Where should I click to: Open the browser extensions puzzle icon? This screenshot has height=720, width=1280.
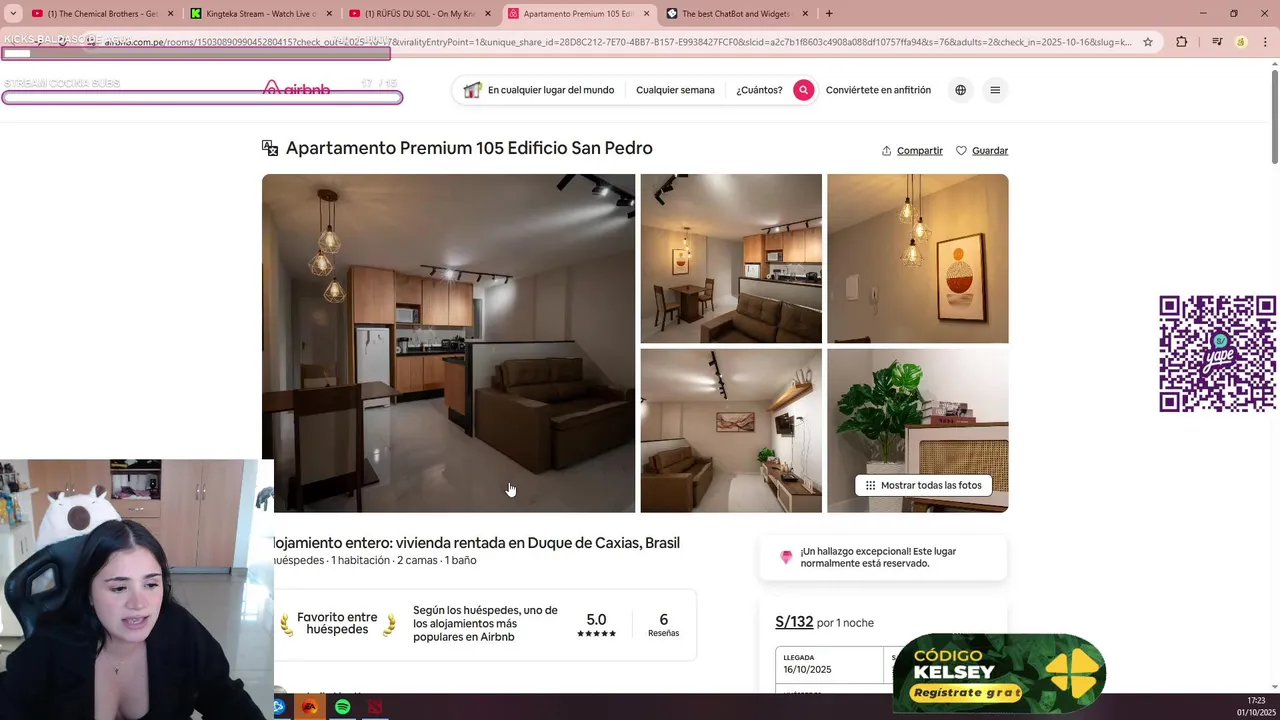pyautogui.click(x=1181, y=42)
